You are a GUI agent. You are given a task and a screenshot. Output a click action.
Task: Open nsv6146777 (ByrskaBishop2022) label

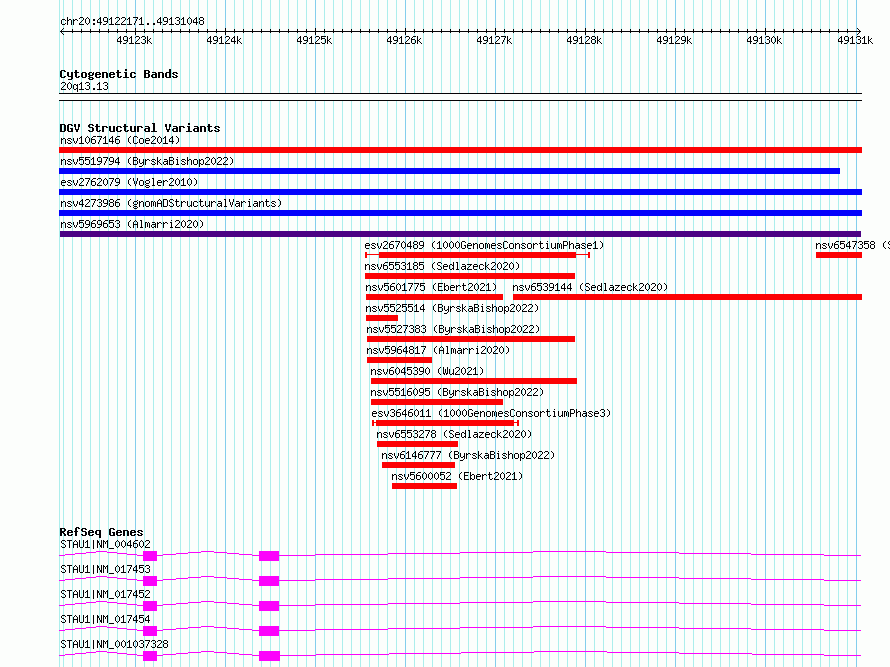point(468,455)
